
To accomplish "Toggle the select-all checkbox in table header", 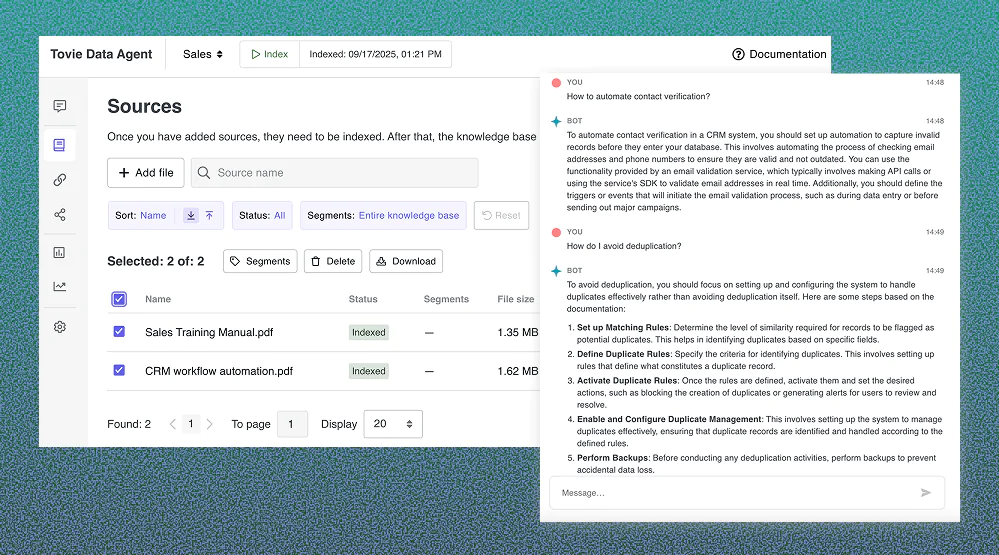I will [119, 299].
